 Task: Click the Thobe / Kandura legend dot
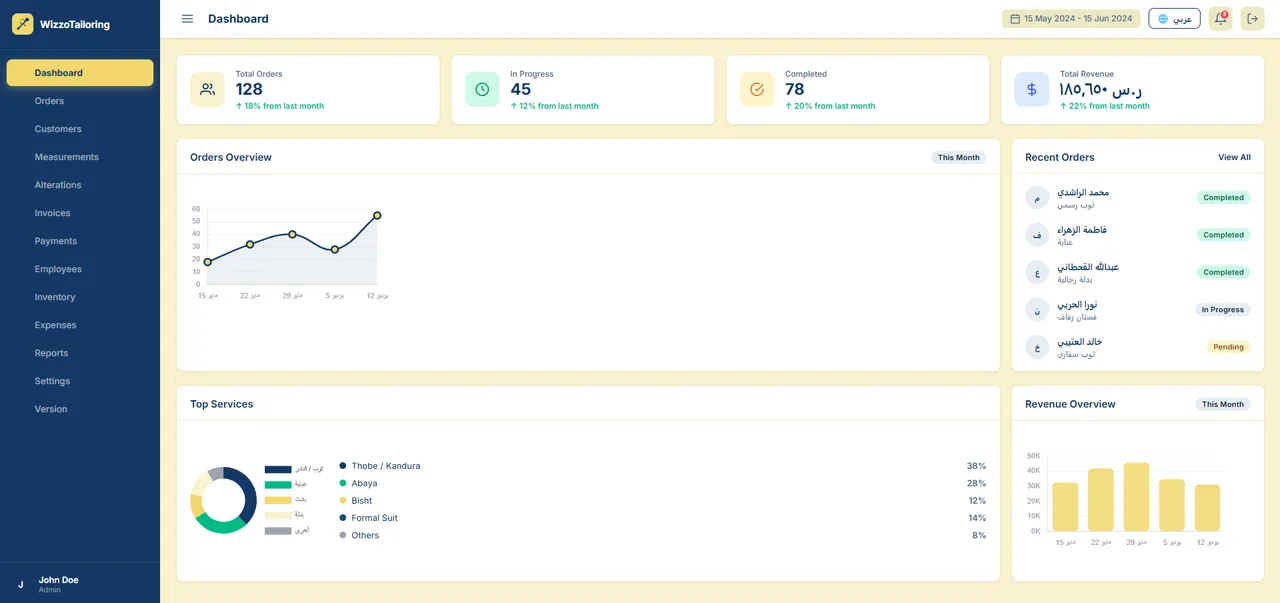[x=343, y=466]
